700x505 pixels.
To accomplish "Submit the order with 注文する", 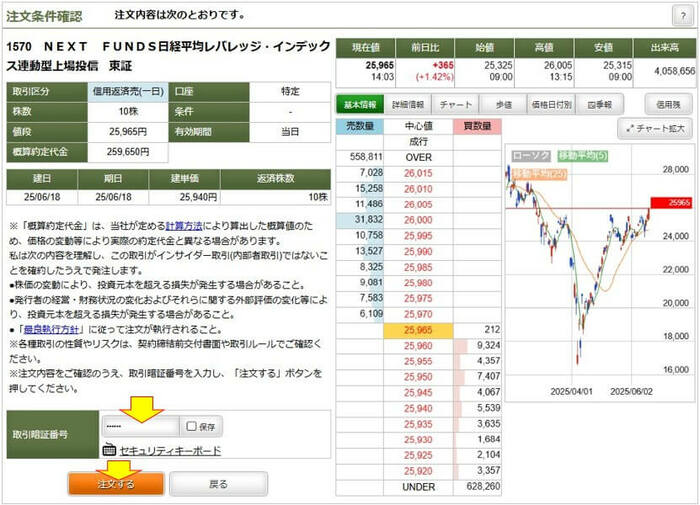I will point(116,484).
